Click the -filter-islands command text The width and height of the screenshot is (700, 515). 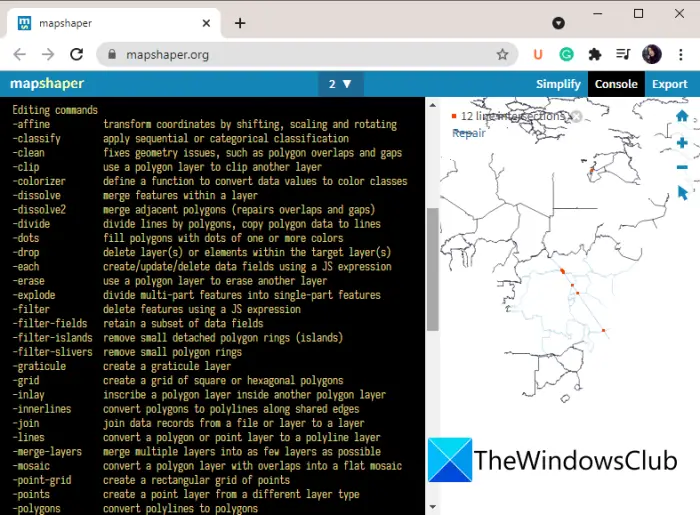(53, 337)
